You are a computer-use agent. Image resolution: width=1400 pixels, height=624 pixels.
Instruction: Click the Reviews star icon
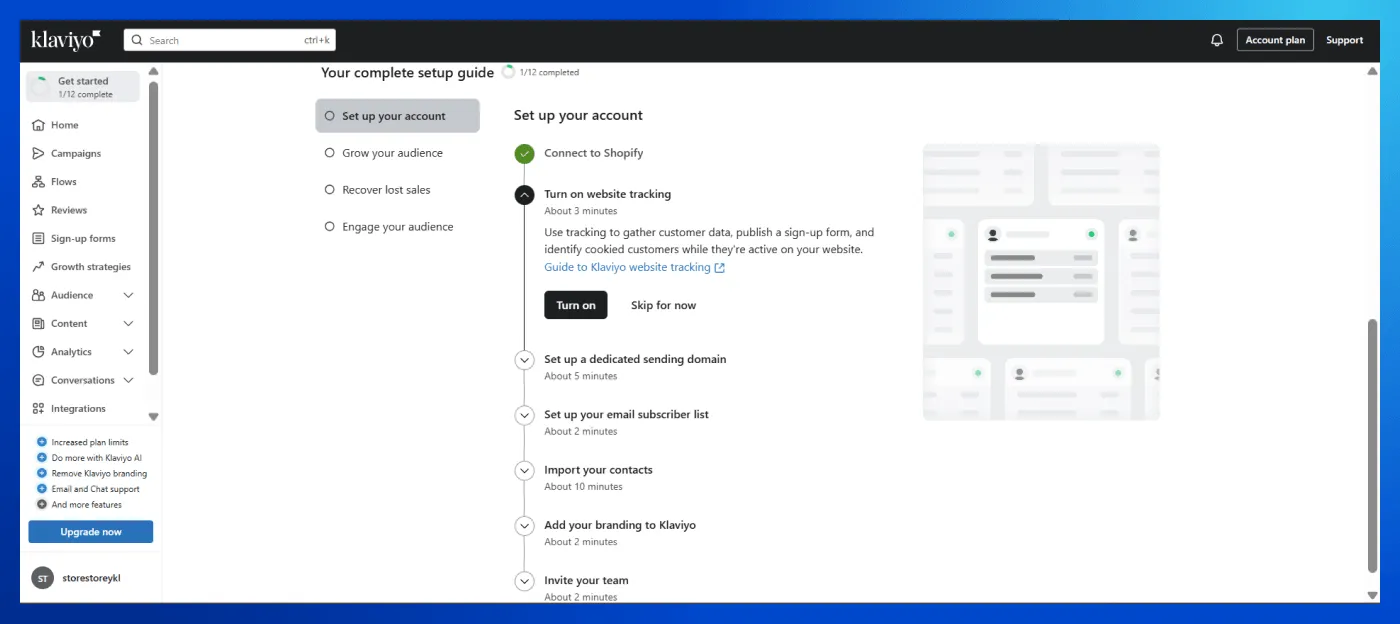click(38, 210)
